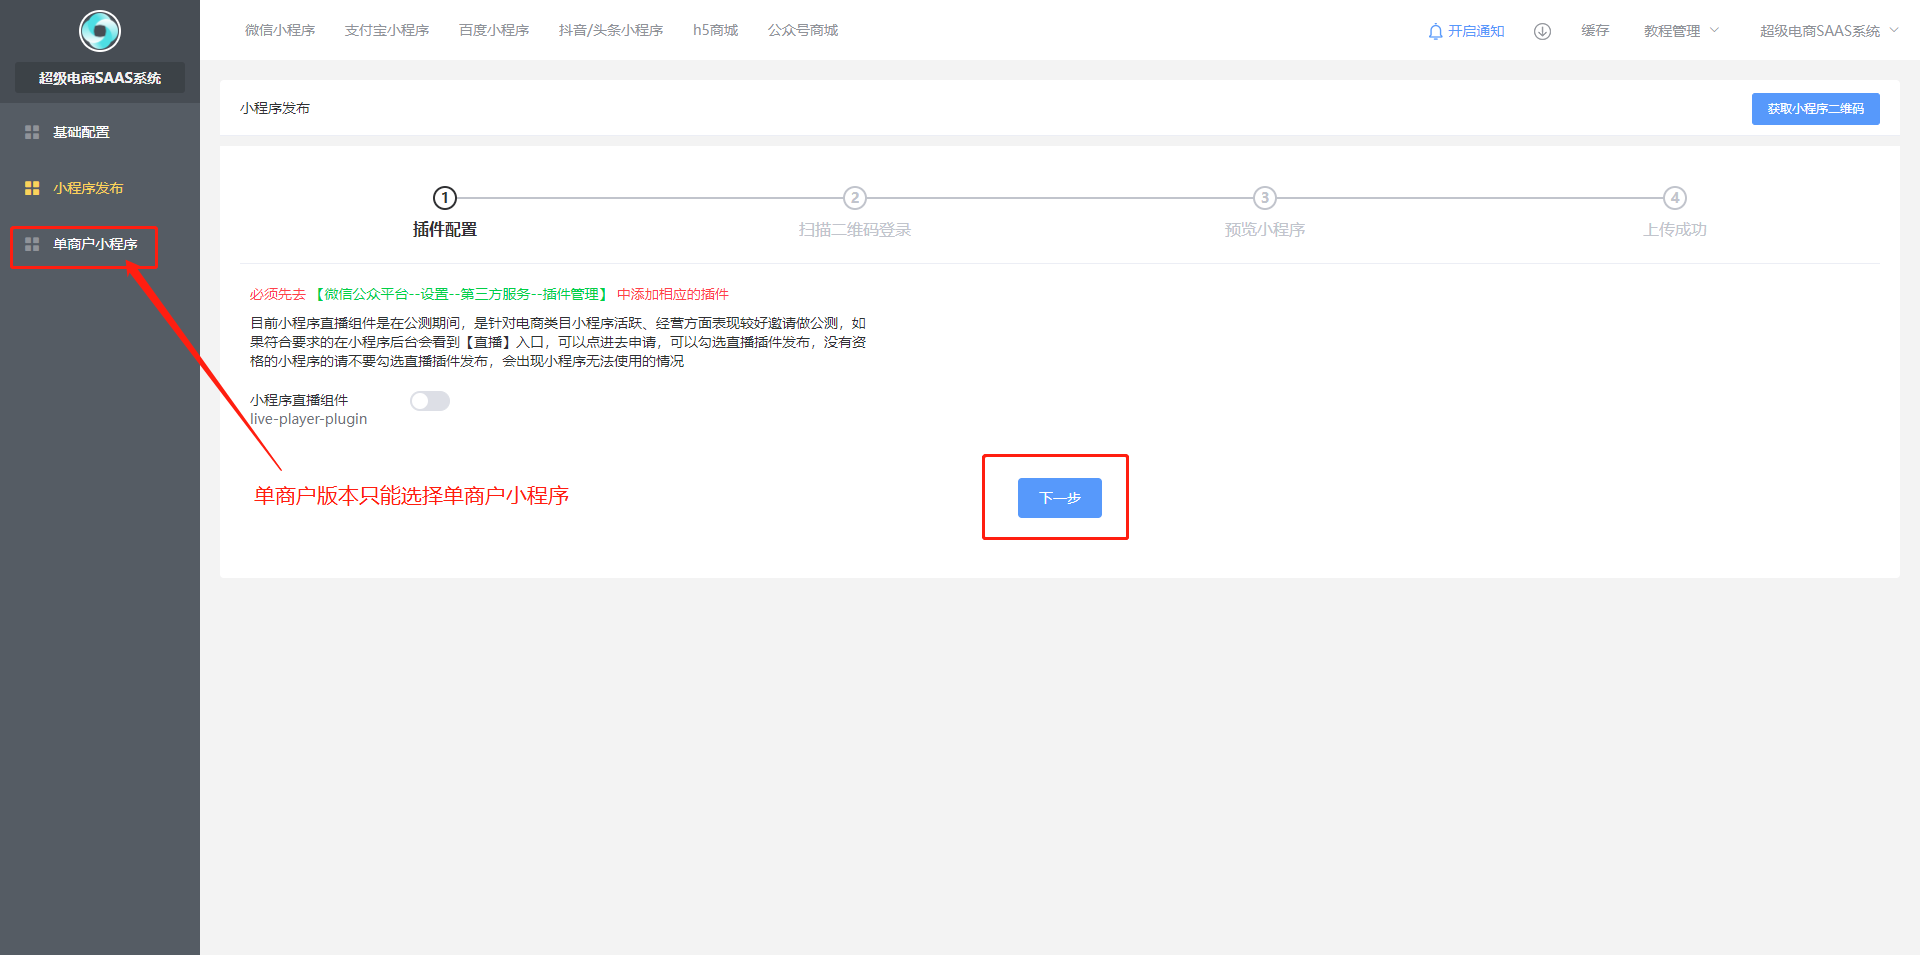1920x955 pixels.
Task: Click the grid icon beside 单商户小程序
Action: point(32,244)
